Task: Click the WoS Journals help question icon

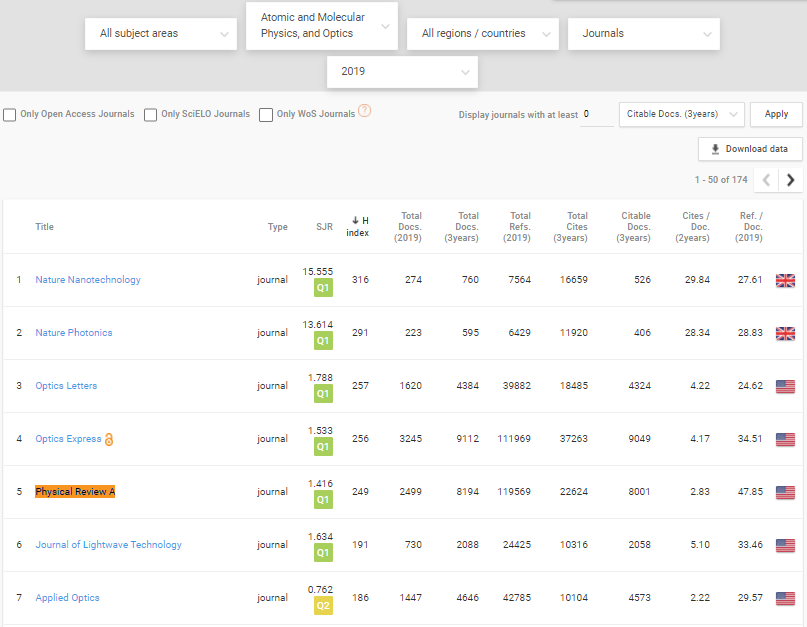Action: tap(365, 111)
